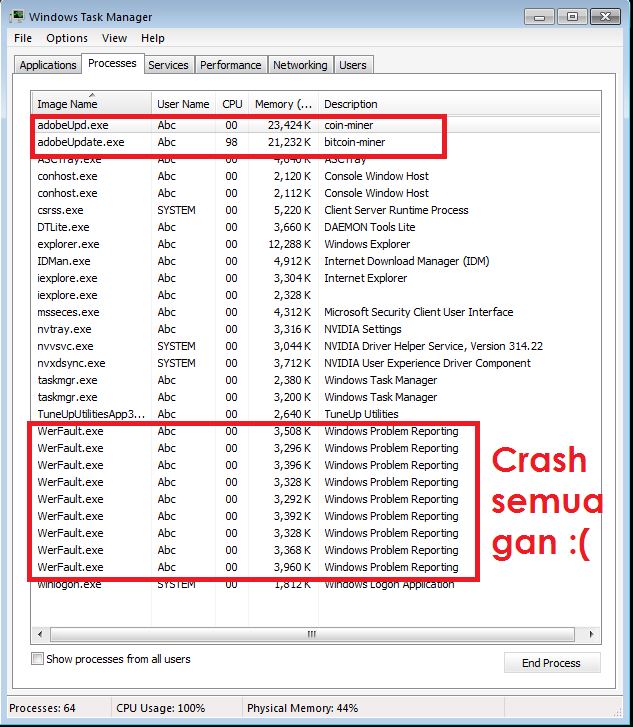Click the CPU value 98
This screenshot has width=633, height=727.
(x=231, y=142)
